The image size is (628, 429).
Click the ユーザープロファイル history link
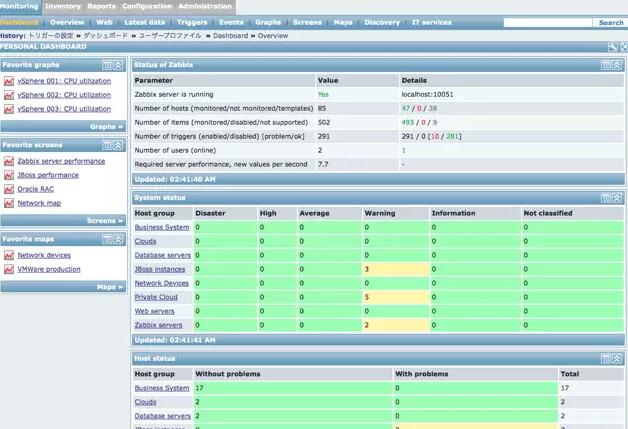tap(170, 36)
